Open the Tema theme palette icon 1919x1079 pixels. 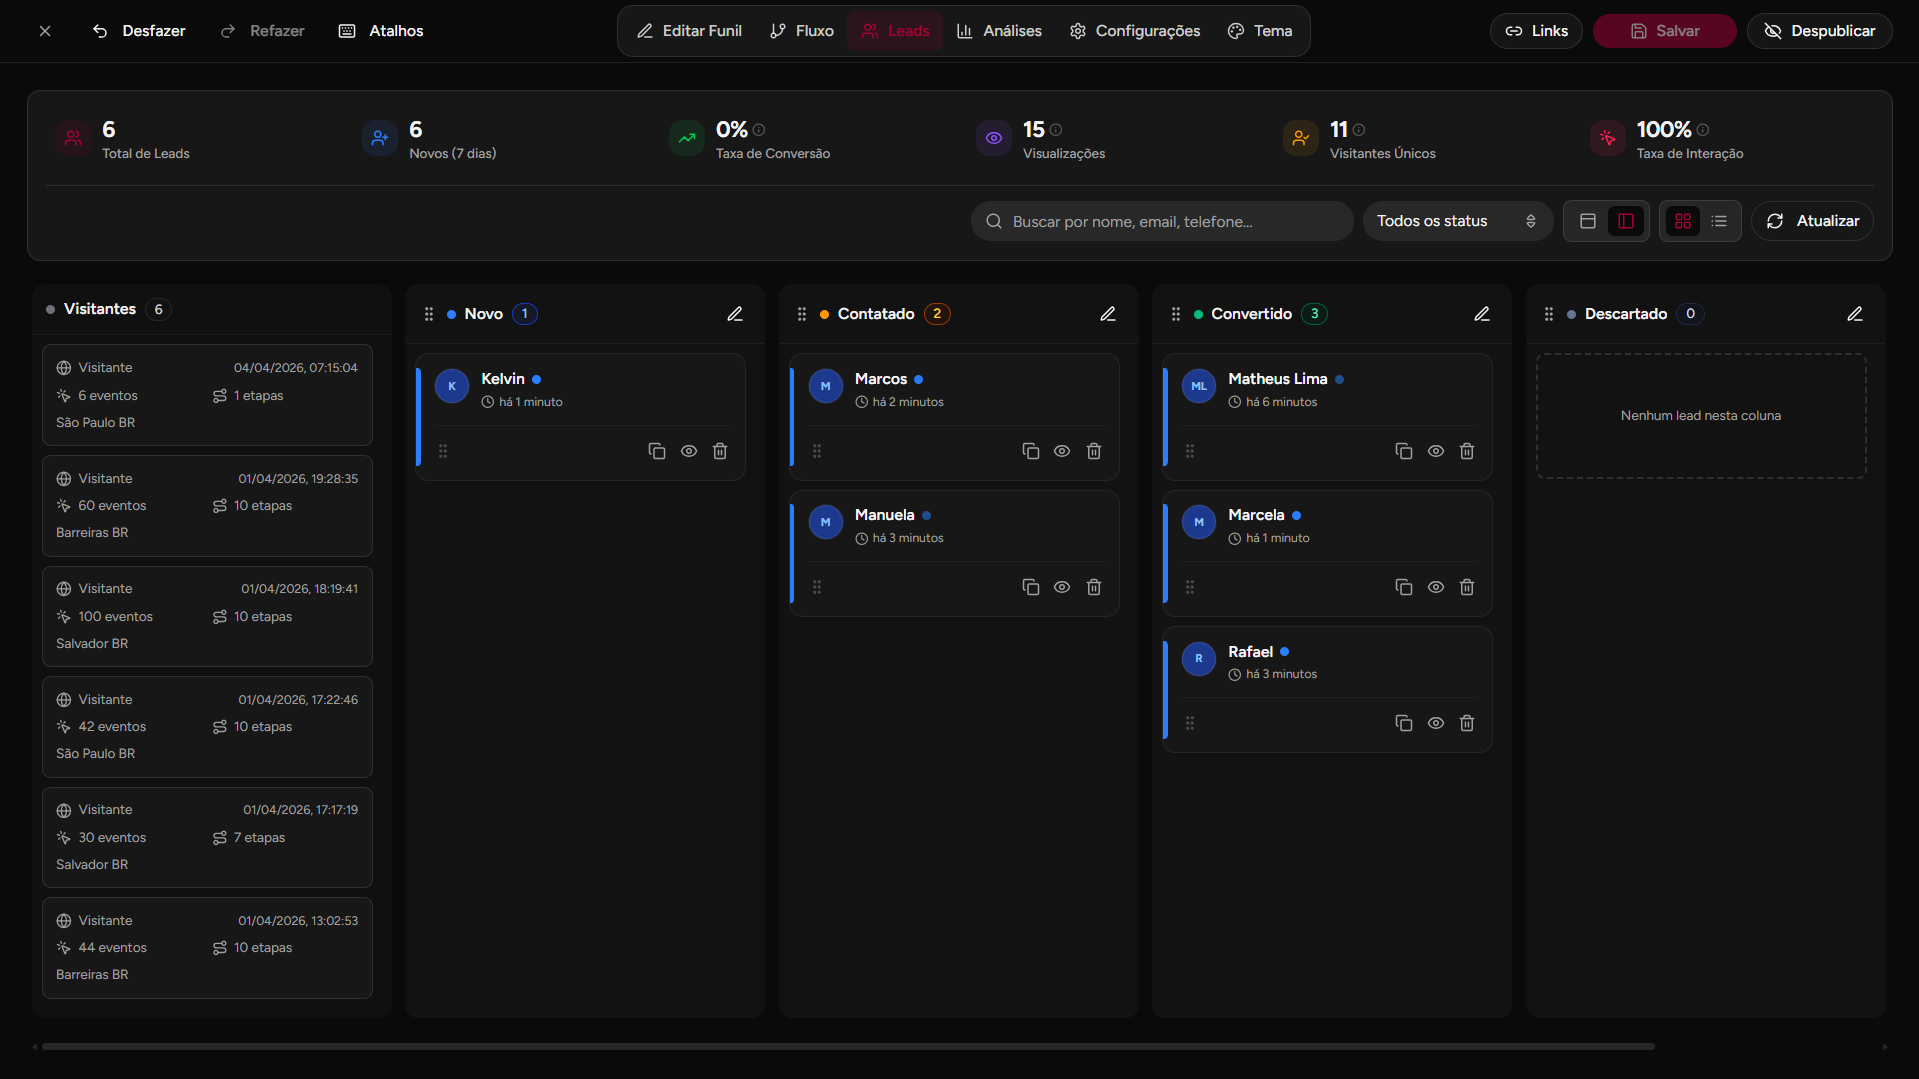[x=1236, y=31]
